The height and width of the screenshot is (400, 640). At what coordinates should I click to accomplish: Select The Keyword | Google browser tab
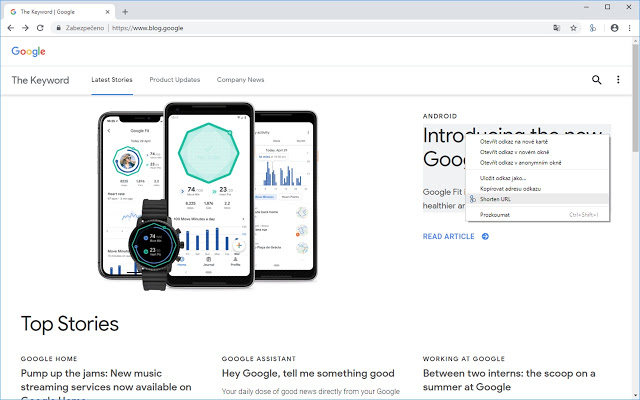tap(59, 12)
